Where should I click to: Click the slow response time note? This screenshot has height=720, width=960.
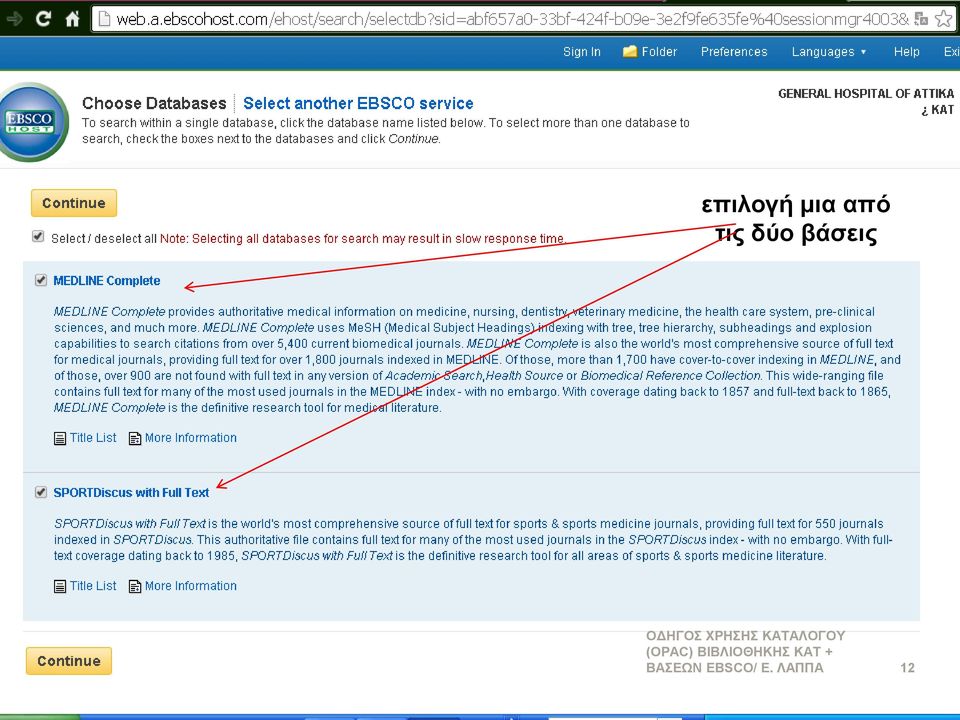[x=362, y=238]
